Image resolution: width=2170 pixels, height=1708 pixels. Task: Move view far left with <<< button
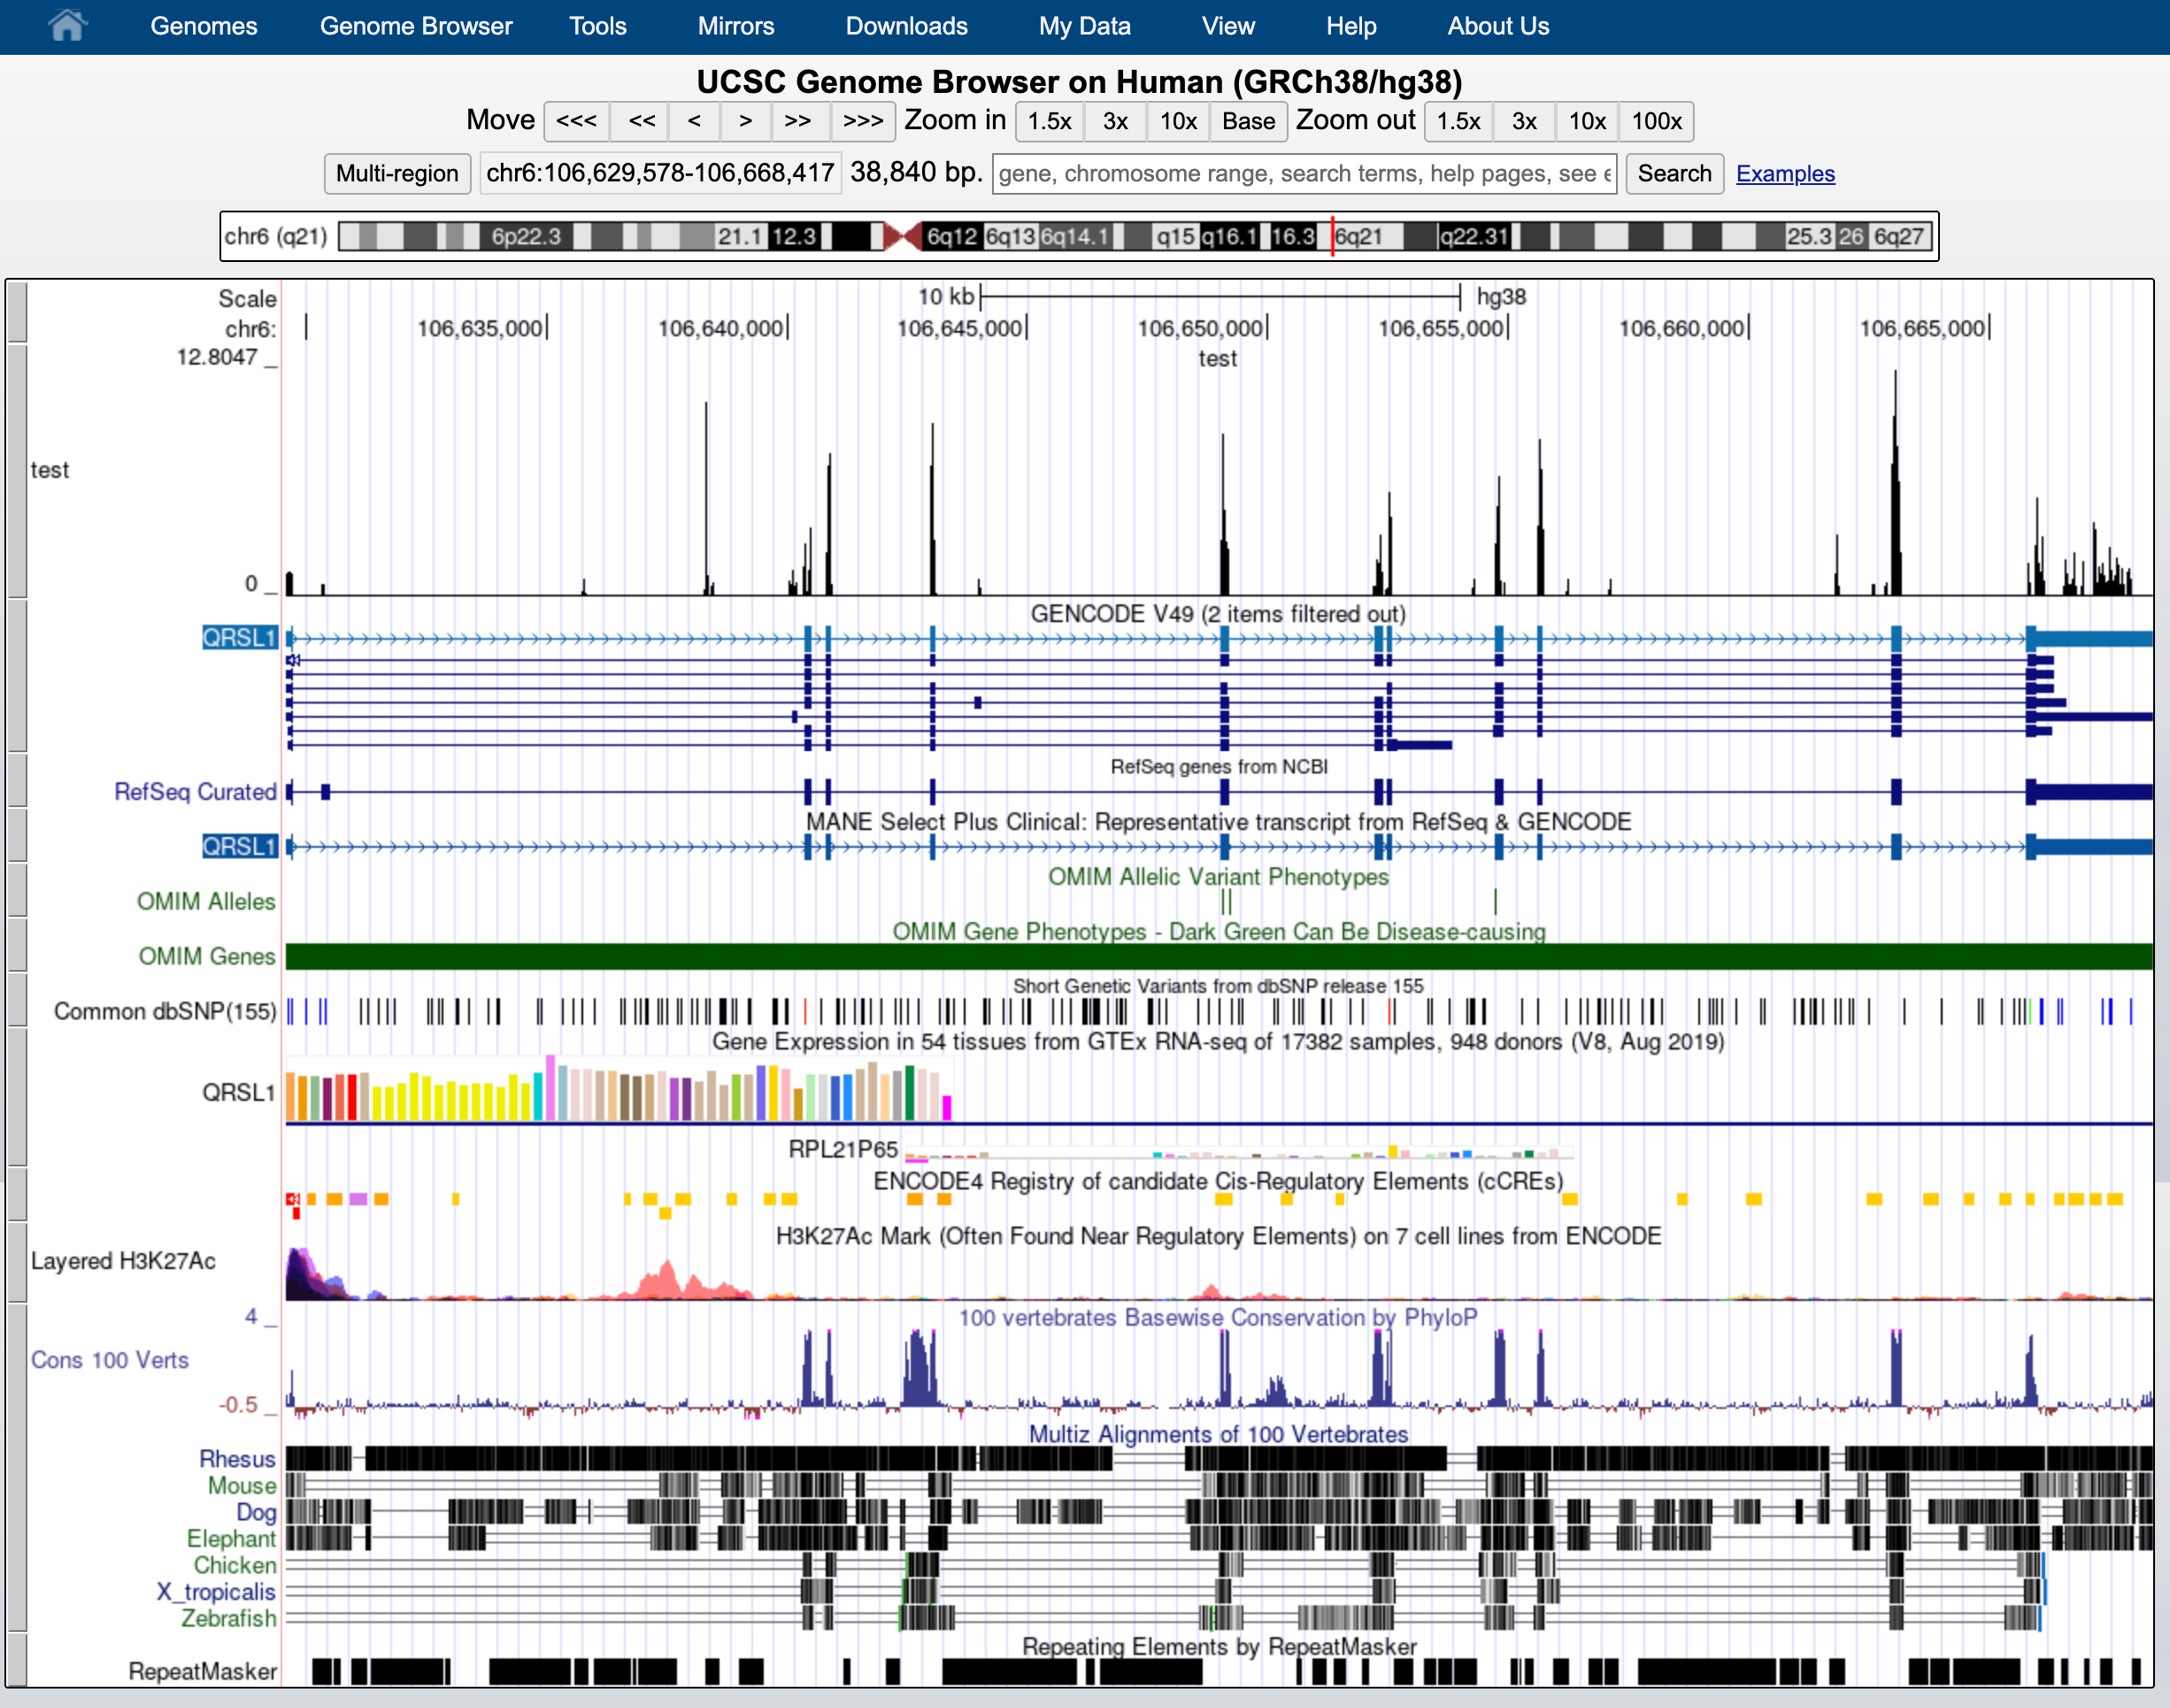[x=576, y=121]
